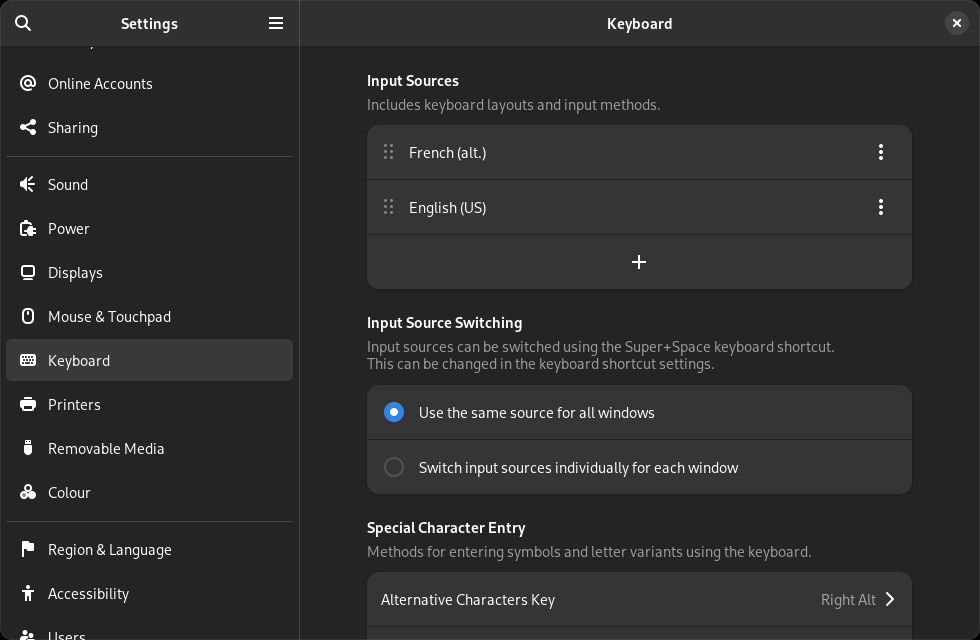This screenshot has width=980, height=640.
Task: Click the Displays monitor icon
Action: click(28, 272)
